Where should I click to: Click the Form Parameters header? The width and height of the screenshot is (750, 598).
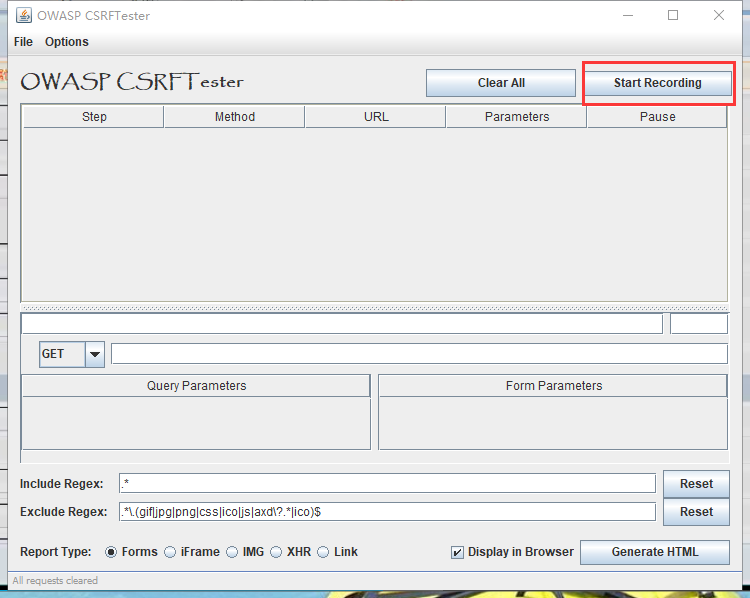(x=553, y=386)
